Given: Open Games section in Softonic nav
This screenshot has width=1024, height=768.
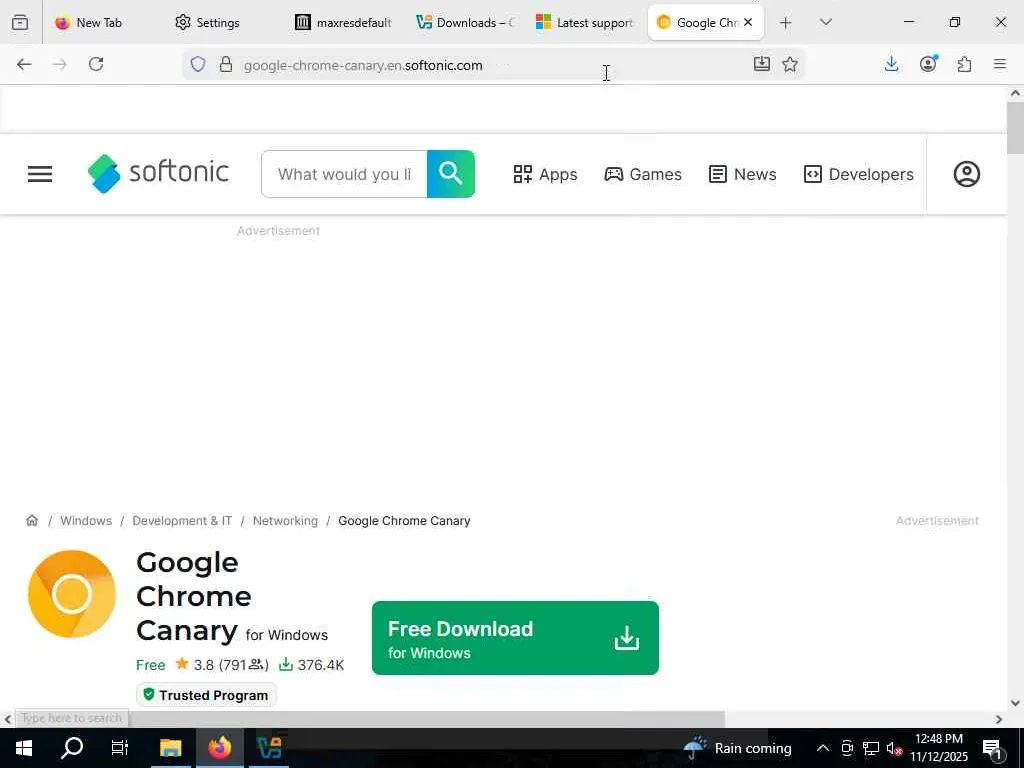Looking at the screenshot, I should tap(643, 174).
